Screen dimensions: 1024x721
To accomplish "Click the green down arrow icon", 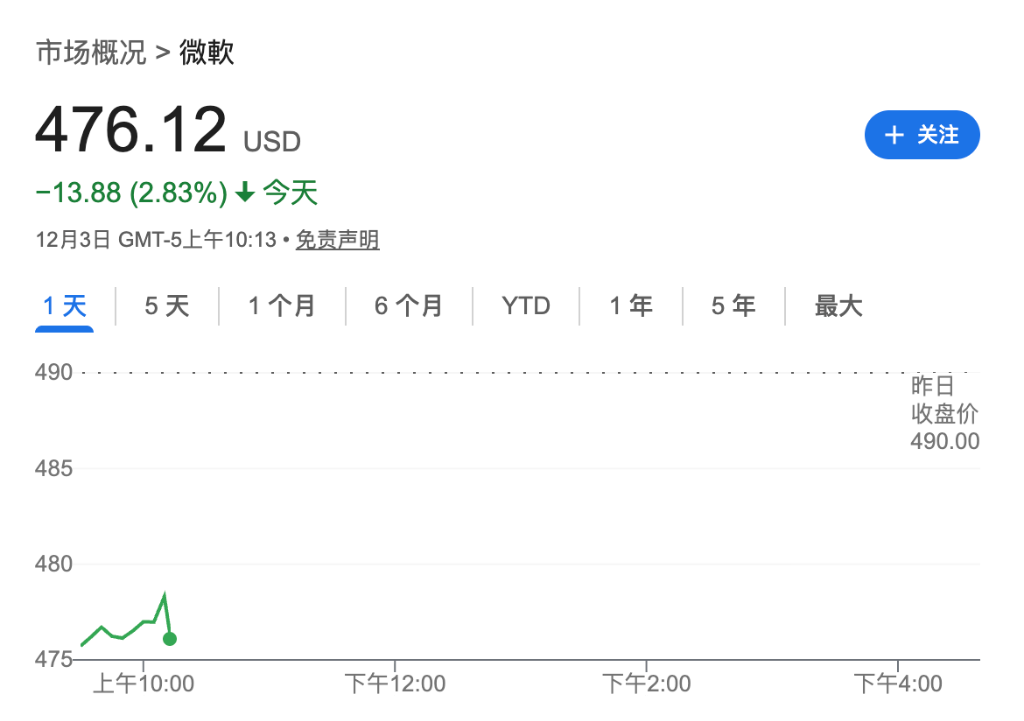I will pos(245,193).
